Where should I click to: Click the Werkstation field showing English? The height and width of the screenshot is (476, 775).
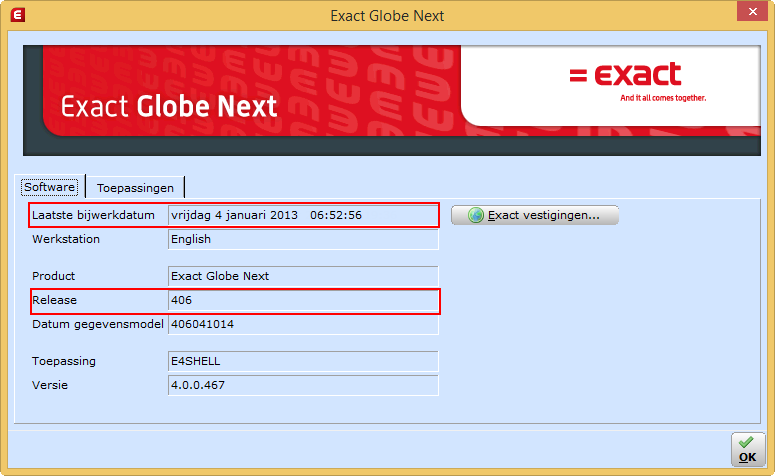(303, 239)
